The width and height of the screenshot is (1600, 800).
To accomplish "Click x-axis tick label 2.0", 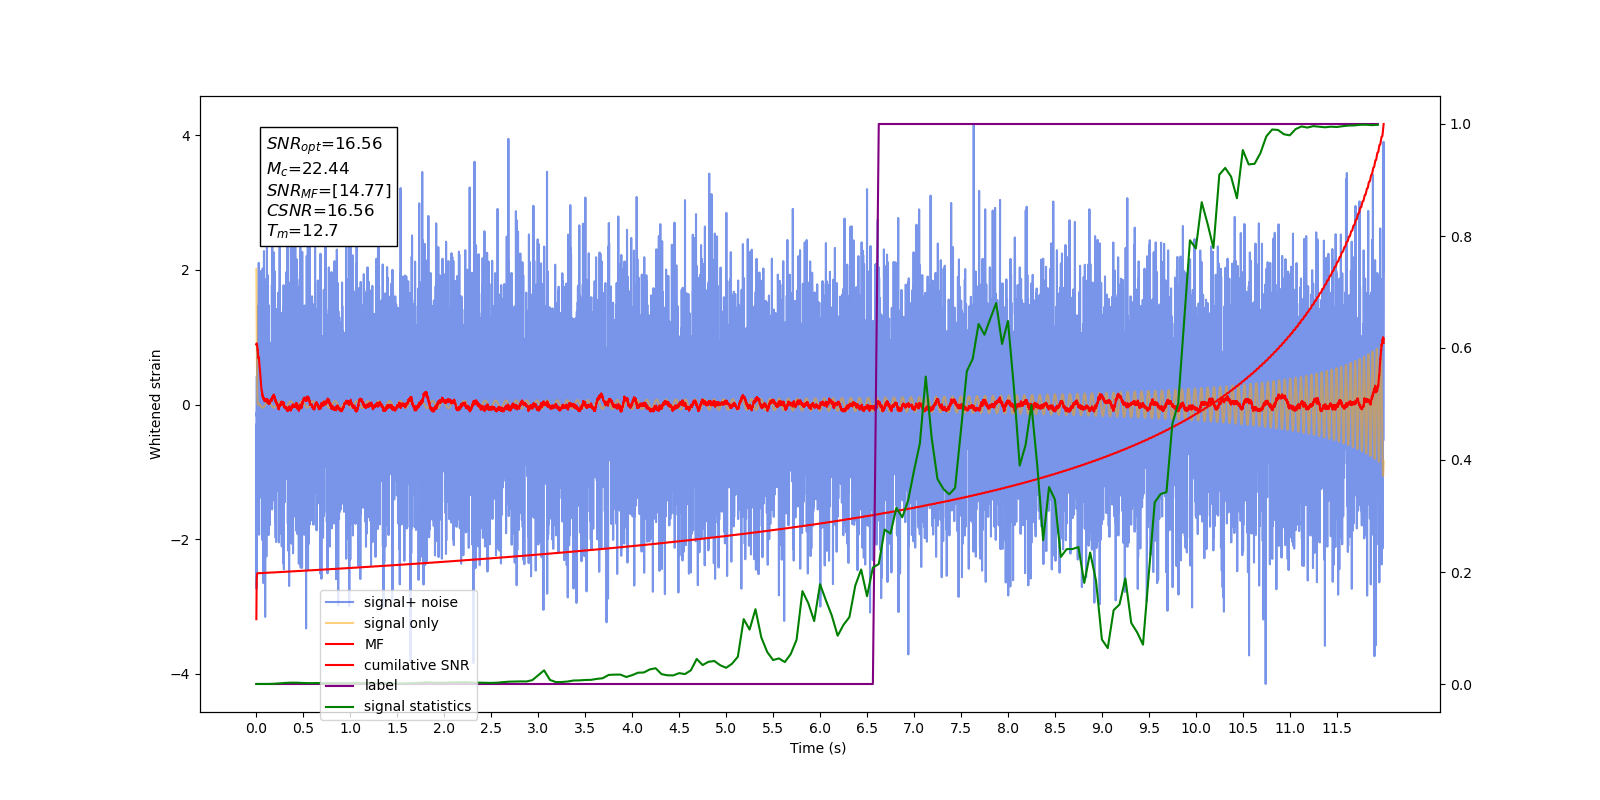I will click(444, 728).
